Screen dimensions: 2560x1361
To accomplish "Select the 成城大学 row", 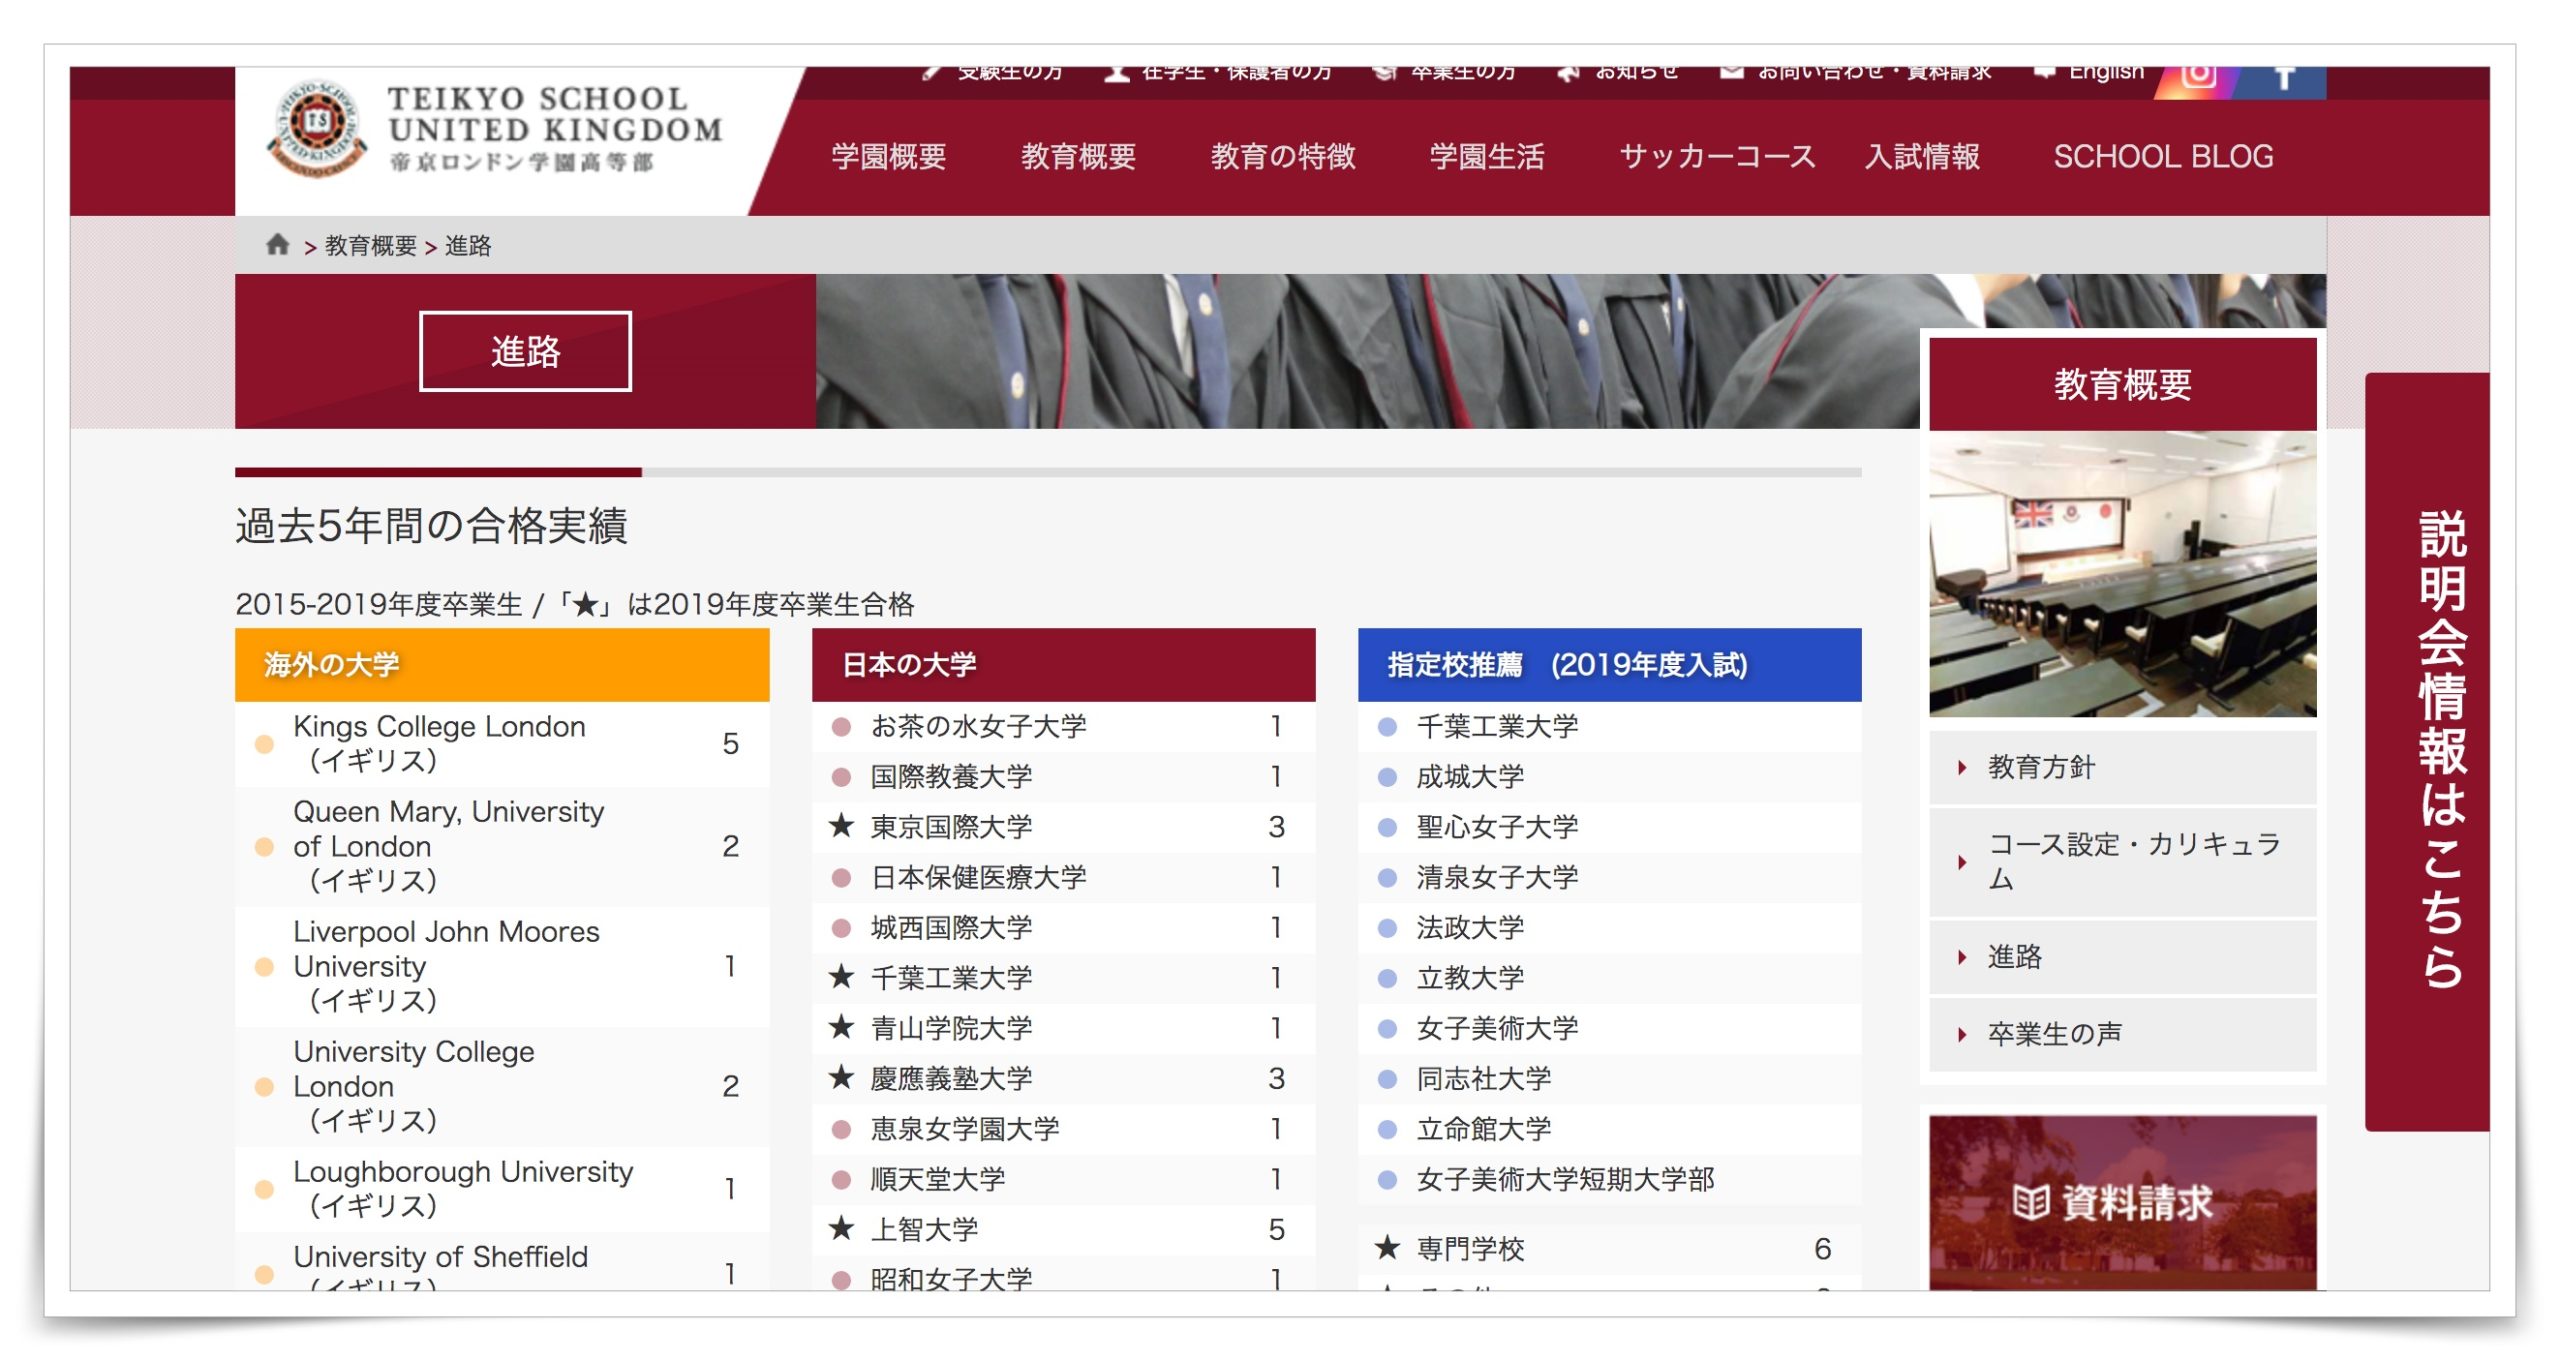I will 1609,776.
